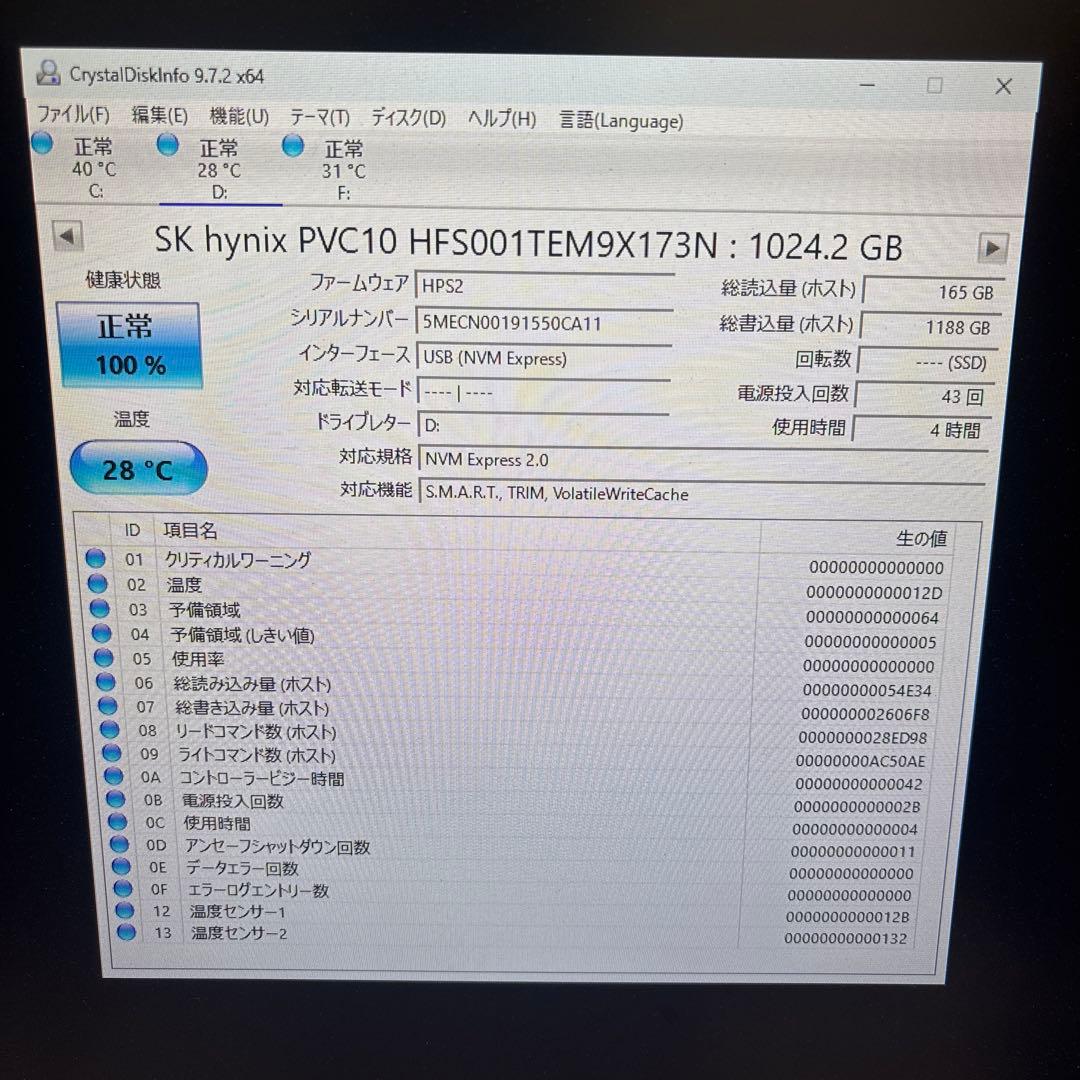Open the 言語(Language) menu
The image size is (1080, 1080).
coord(621,121)
